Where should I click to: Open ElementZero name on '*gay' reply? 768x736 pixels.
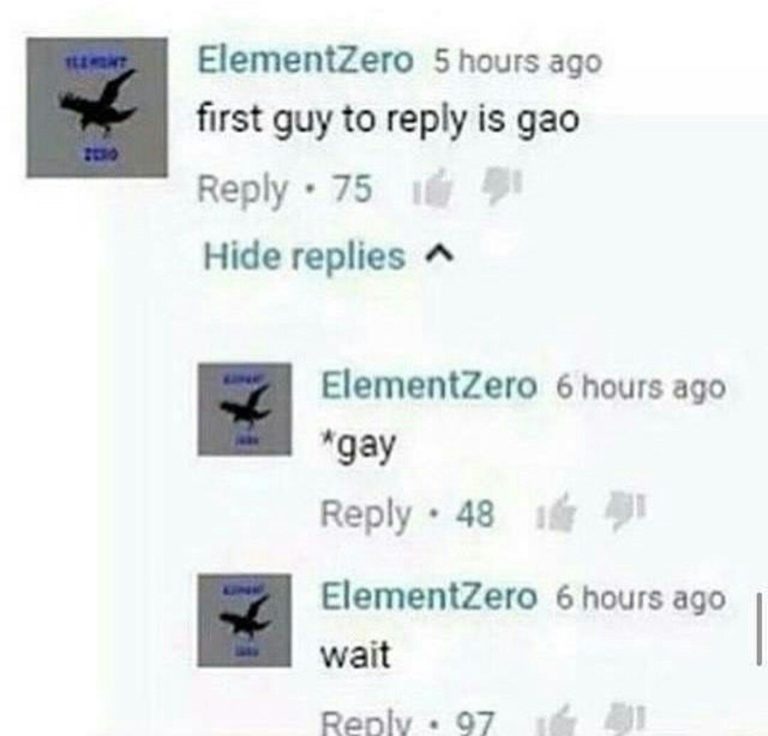429,386
